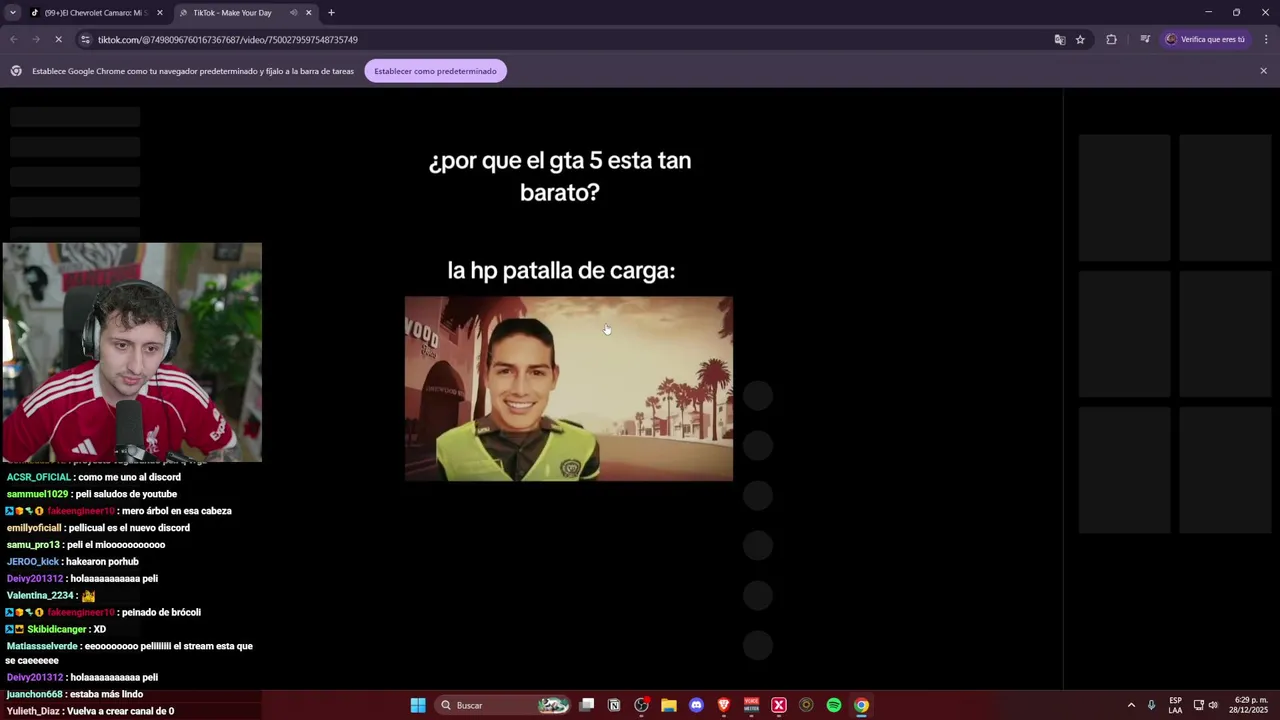Screen dimensions: 1280x720
Task: Go back to the previous page
Action: 14,40
